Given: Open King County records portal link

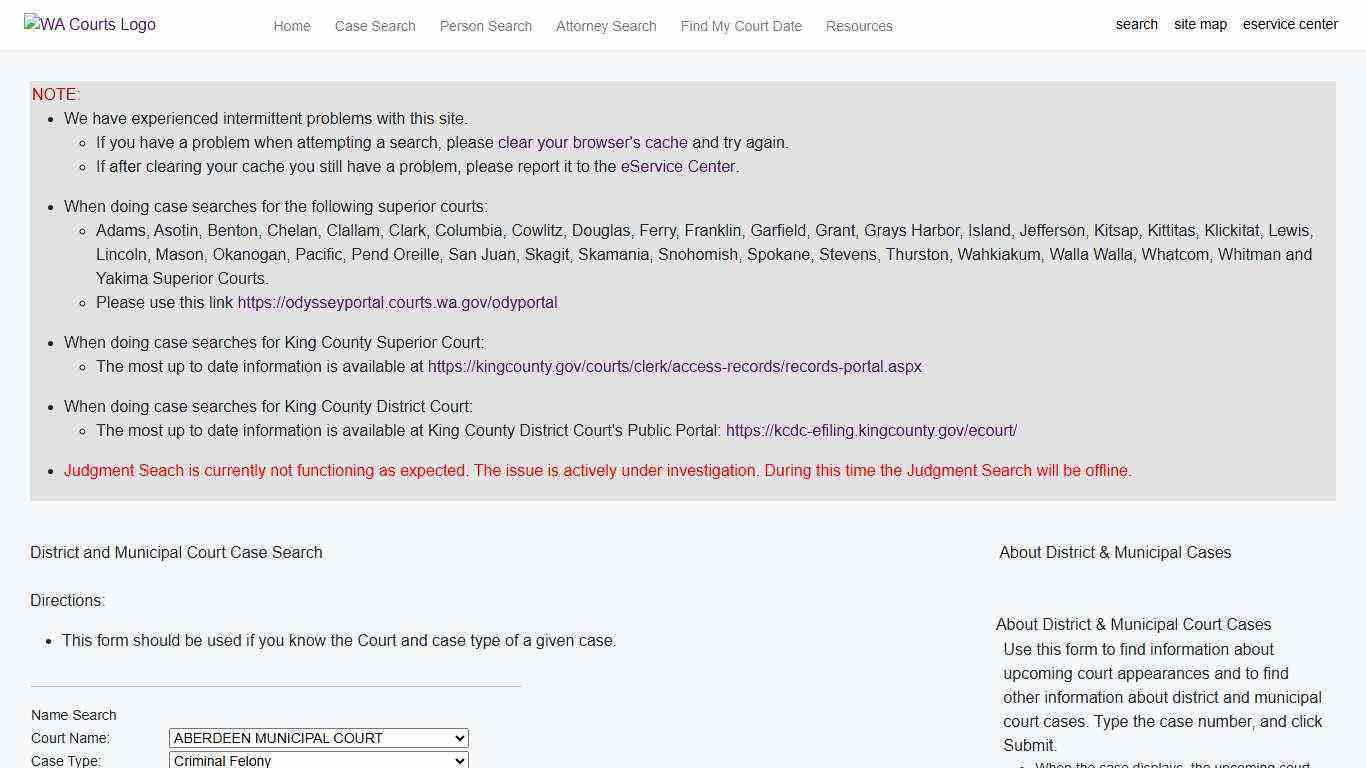Looking at the screenshot, I should click(x=675, y=366).
